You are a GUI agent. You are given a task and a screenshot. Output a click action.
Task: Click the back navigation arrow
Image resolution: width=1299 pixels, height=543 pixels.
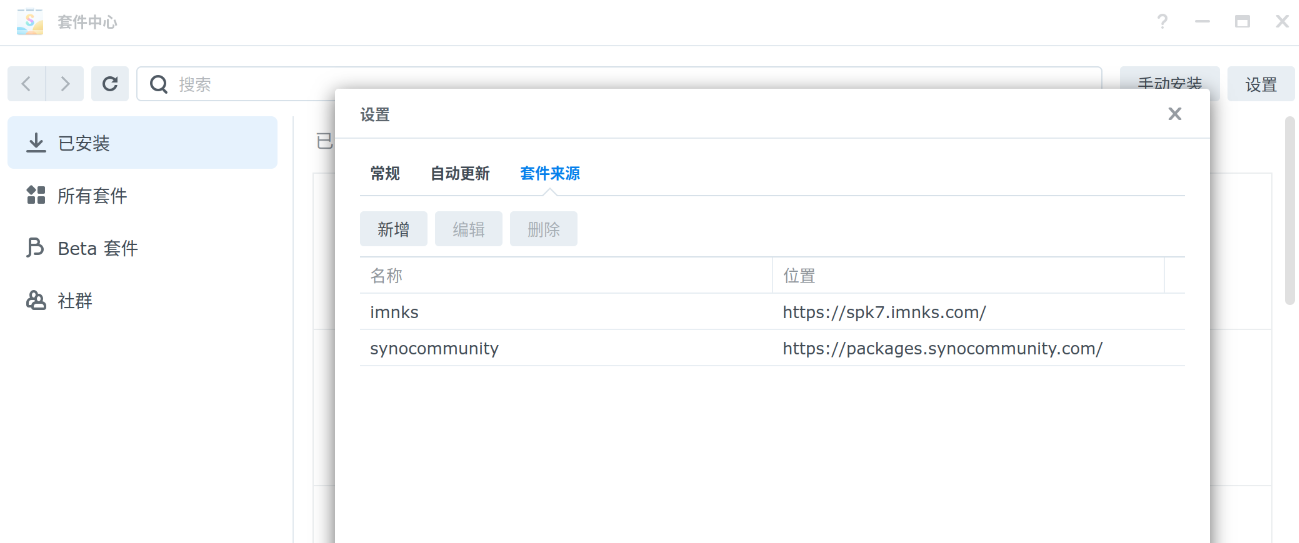[x=27, y=84]
